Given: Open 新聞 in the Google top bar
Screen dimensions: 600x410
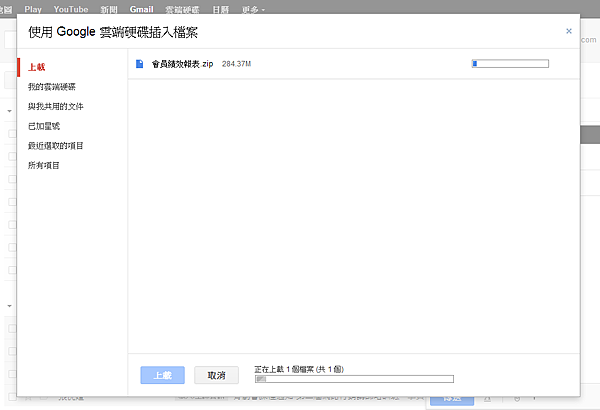Looking at the screenshot, I should tap(109, 10).
